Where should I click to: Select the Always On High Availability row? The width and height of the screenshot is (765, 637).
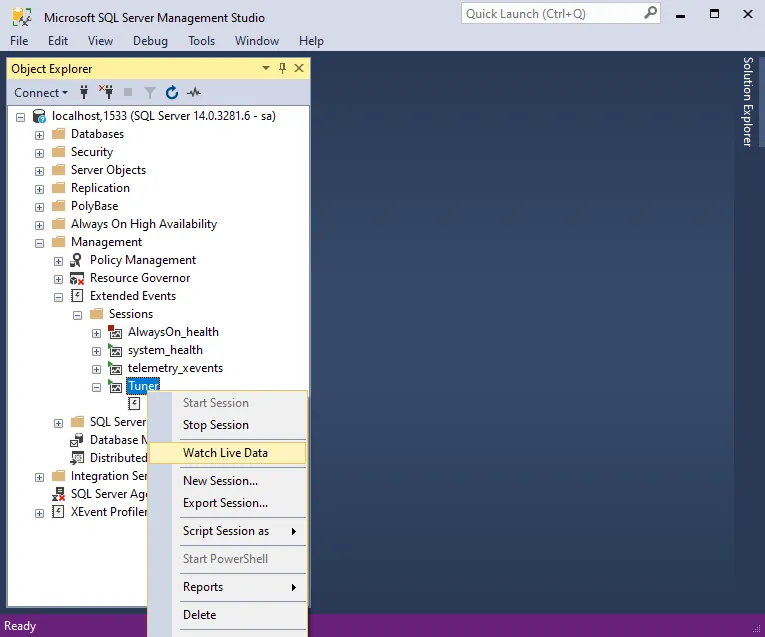coord(144,224)
